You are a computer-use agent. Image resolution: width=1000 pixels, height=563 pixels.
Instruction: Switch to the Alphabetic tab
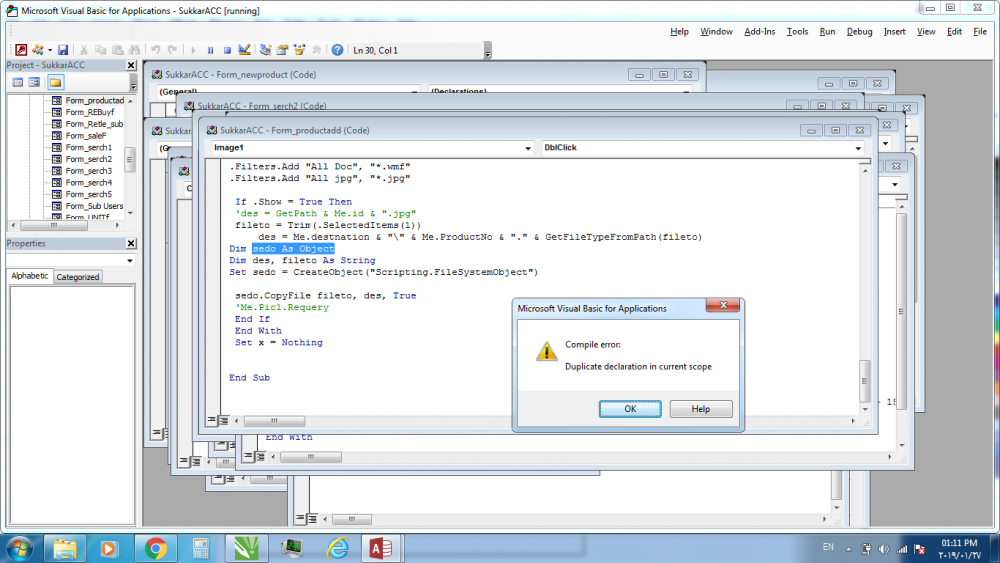[29, 276]
